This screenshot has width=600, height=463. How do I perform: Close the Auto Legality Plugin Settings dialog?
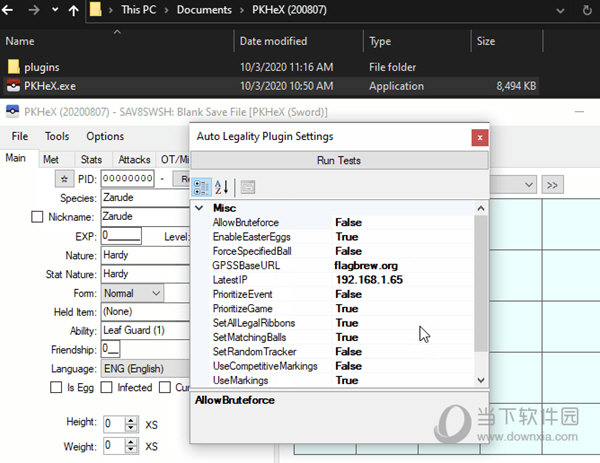[480, 136]
